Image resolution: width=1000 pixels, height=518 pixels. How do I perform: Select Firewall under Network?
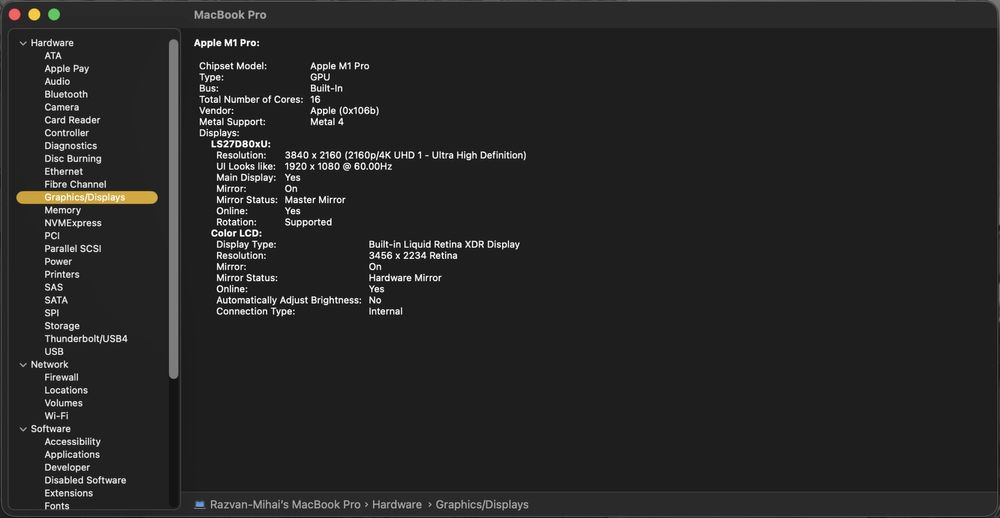[61, 378]
